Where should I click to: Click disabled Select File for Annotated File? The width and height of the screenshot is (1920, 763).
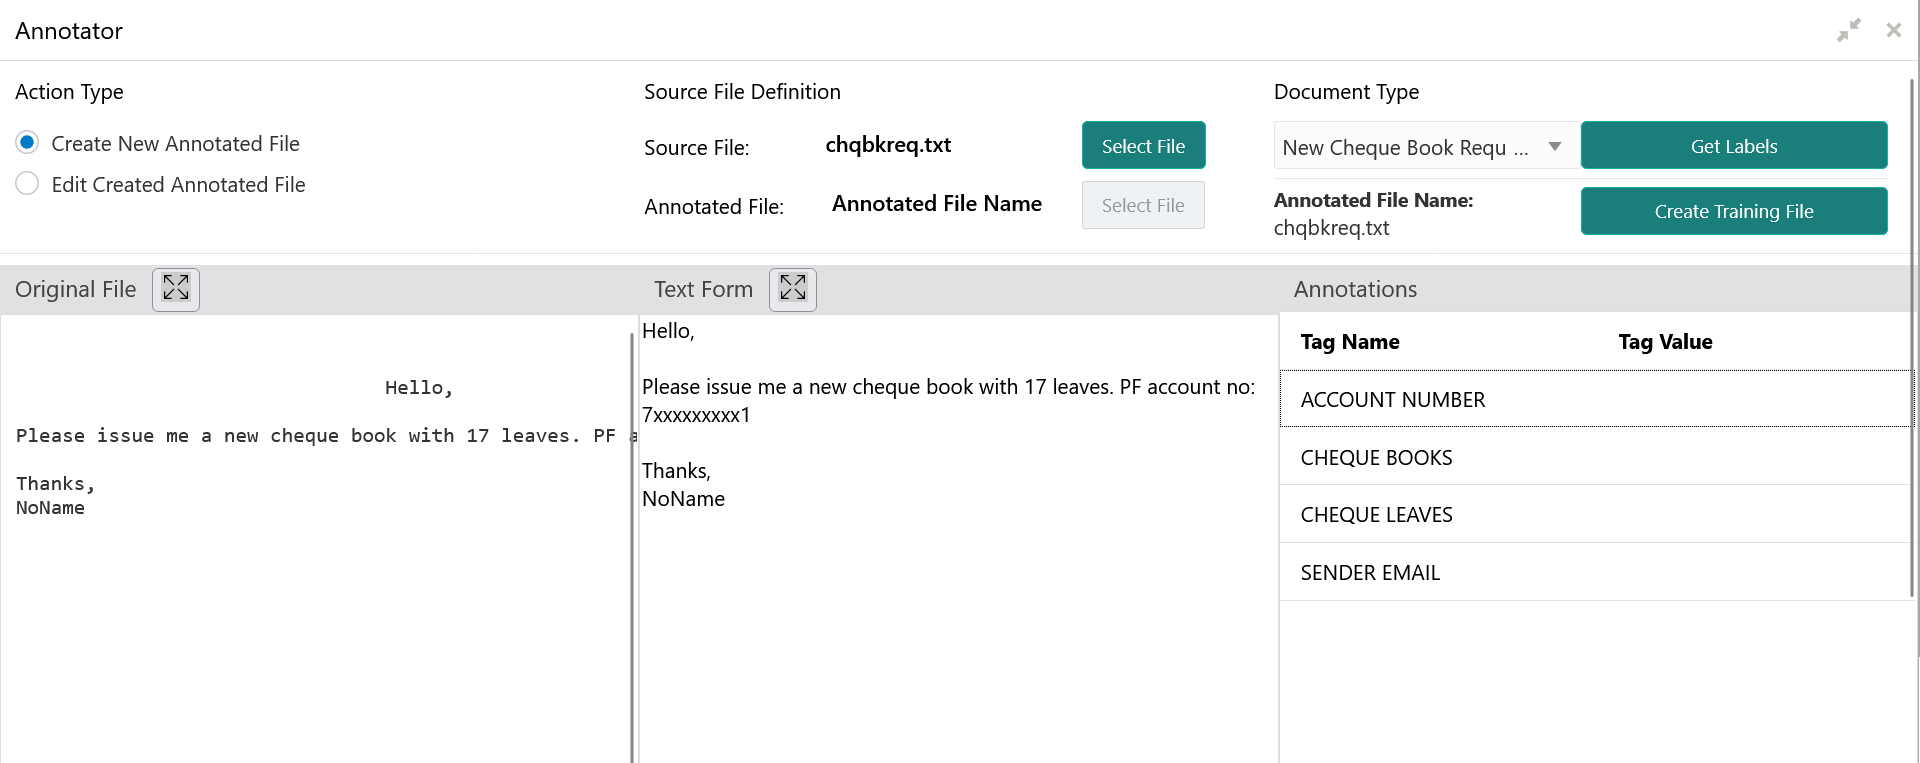[x=1143, y=205]
